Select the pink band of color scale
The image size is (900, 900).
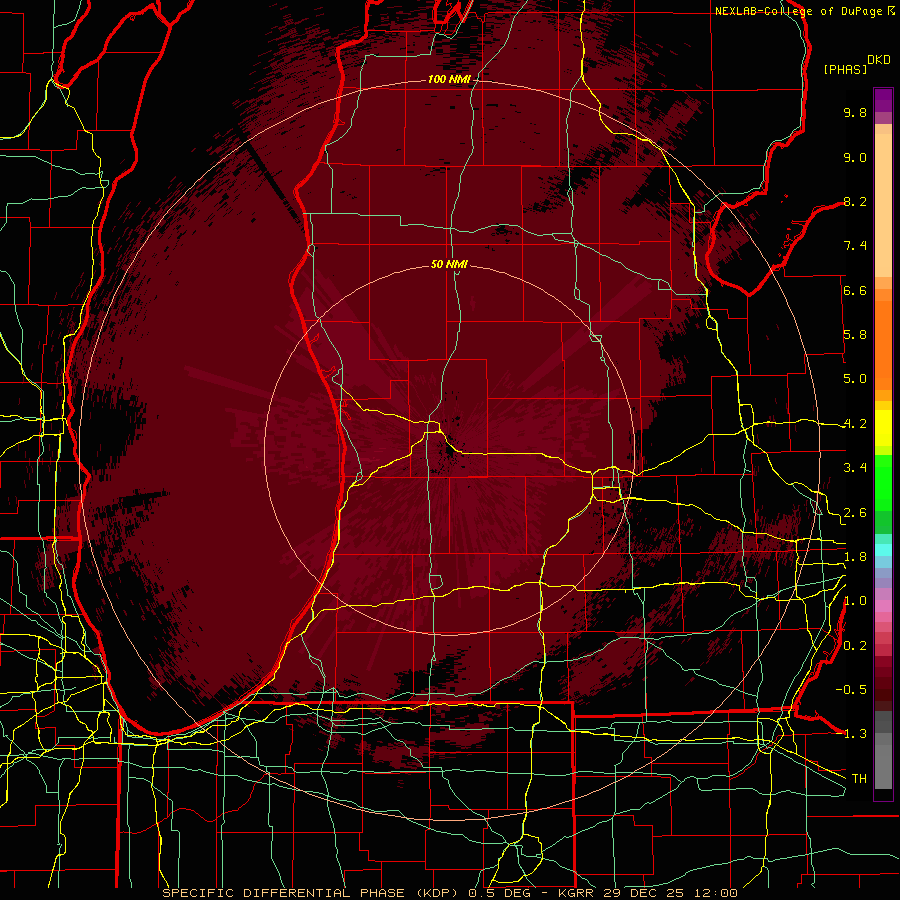point(883,606)
